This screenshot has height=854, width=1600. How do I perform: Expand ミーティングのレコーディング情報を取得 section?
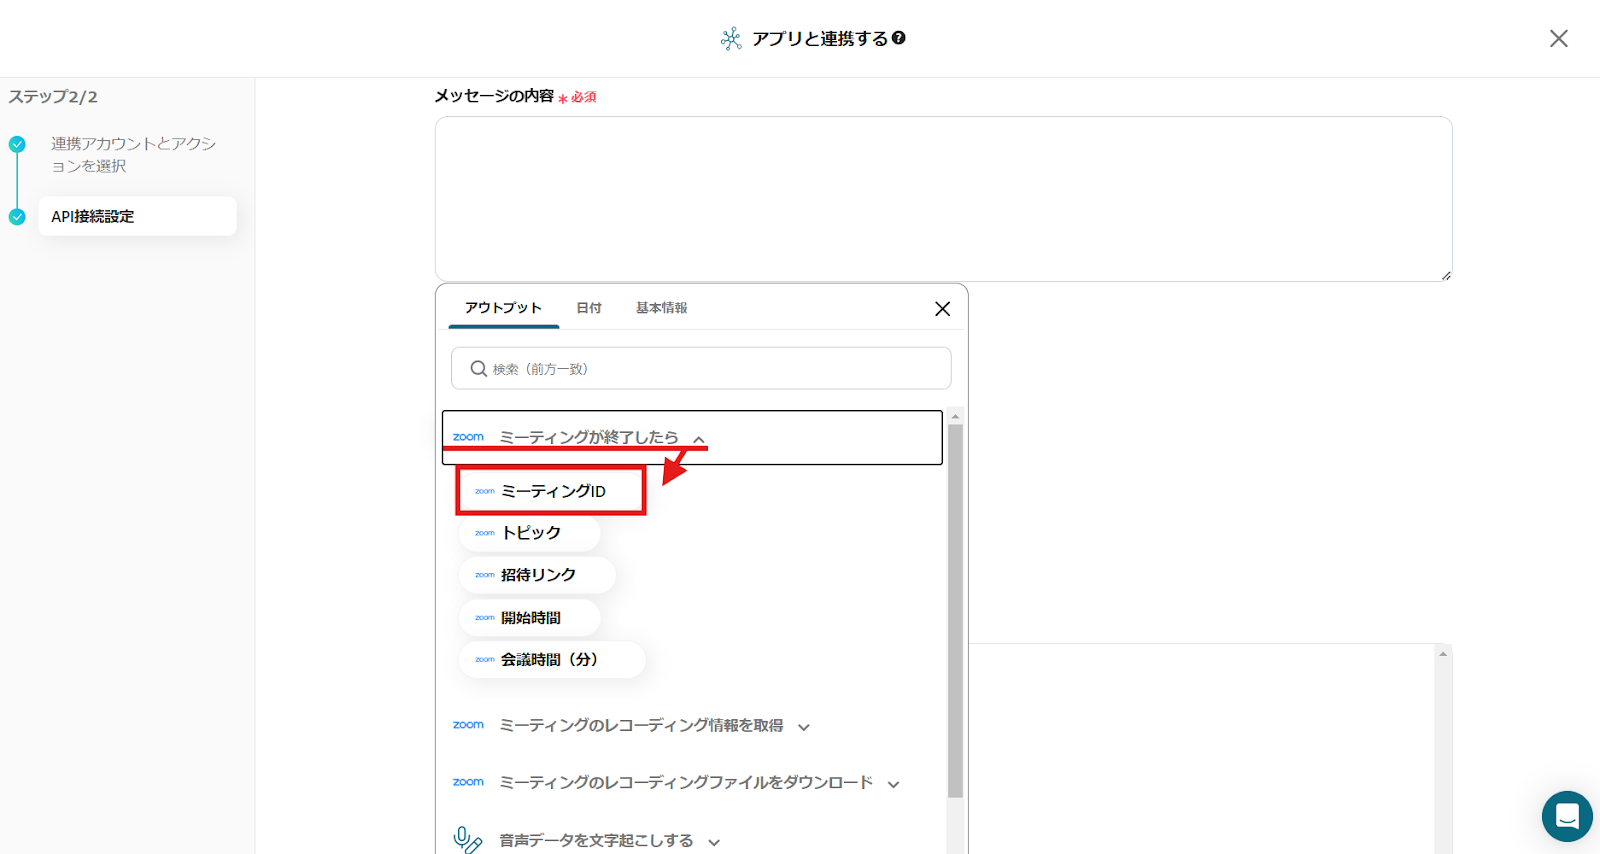(804, 727)
